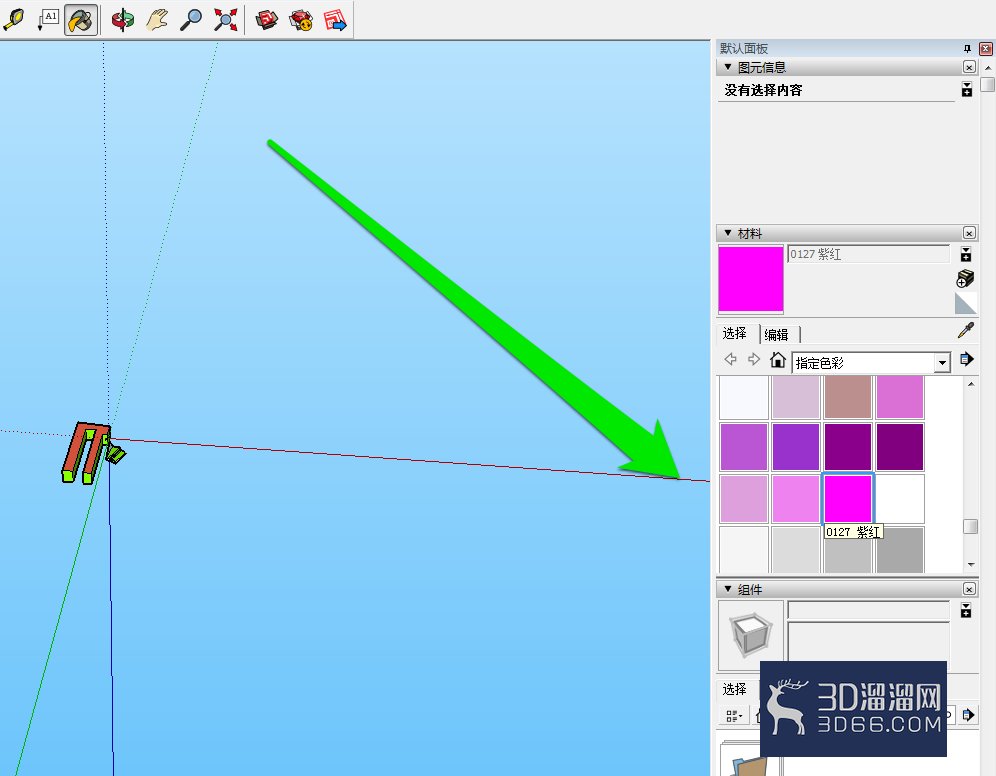Select the pale plum swatch in third row
Viewport: 996px width, 776px height.
[x=744, y=498]
